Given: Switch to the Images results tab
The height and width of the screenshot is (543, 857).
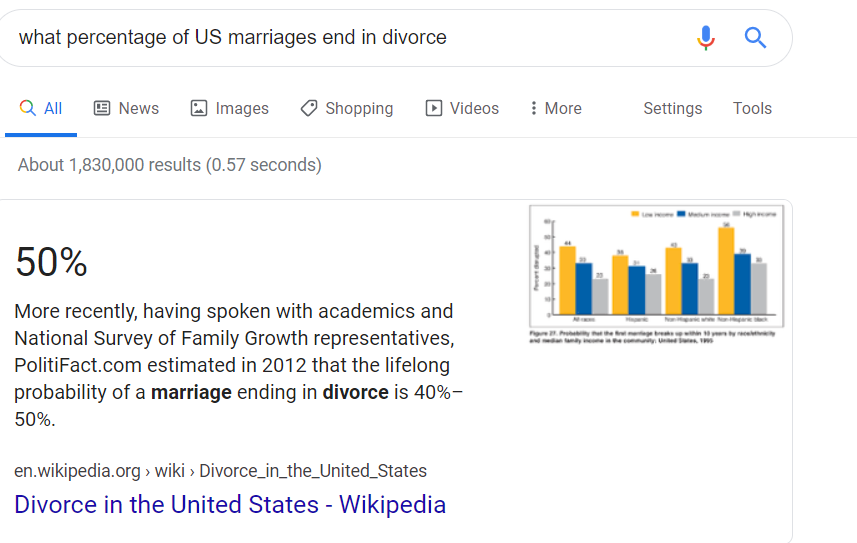Looking at the screenshot, I should (x=230, y=108).
